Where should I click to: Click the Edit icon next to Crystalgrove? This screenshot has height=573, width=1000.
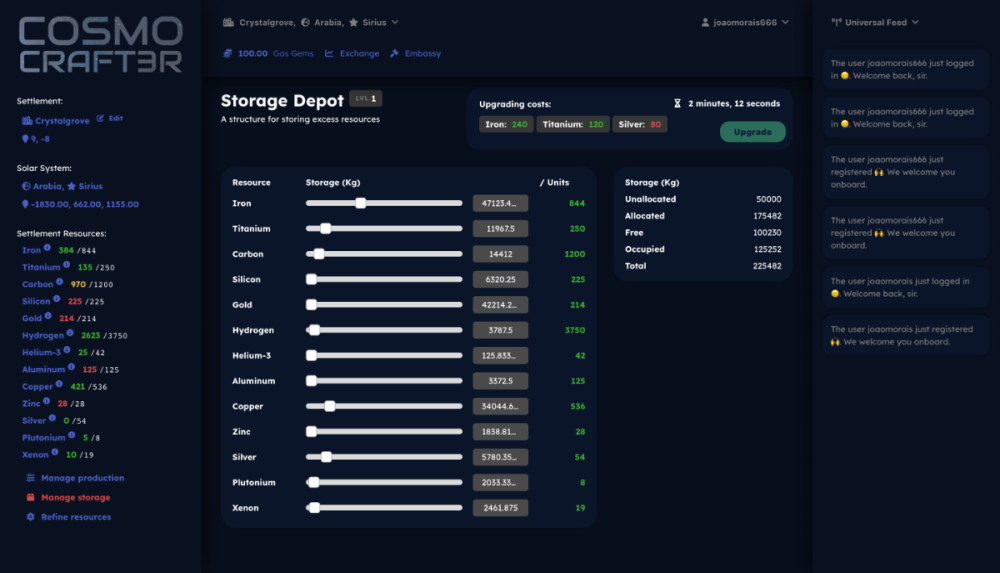coord(100,118)
